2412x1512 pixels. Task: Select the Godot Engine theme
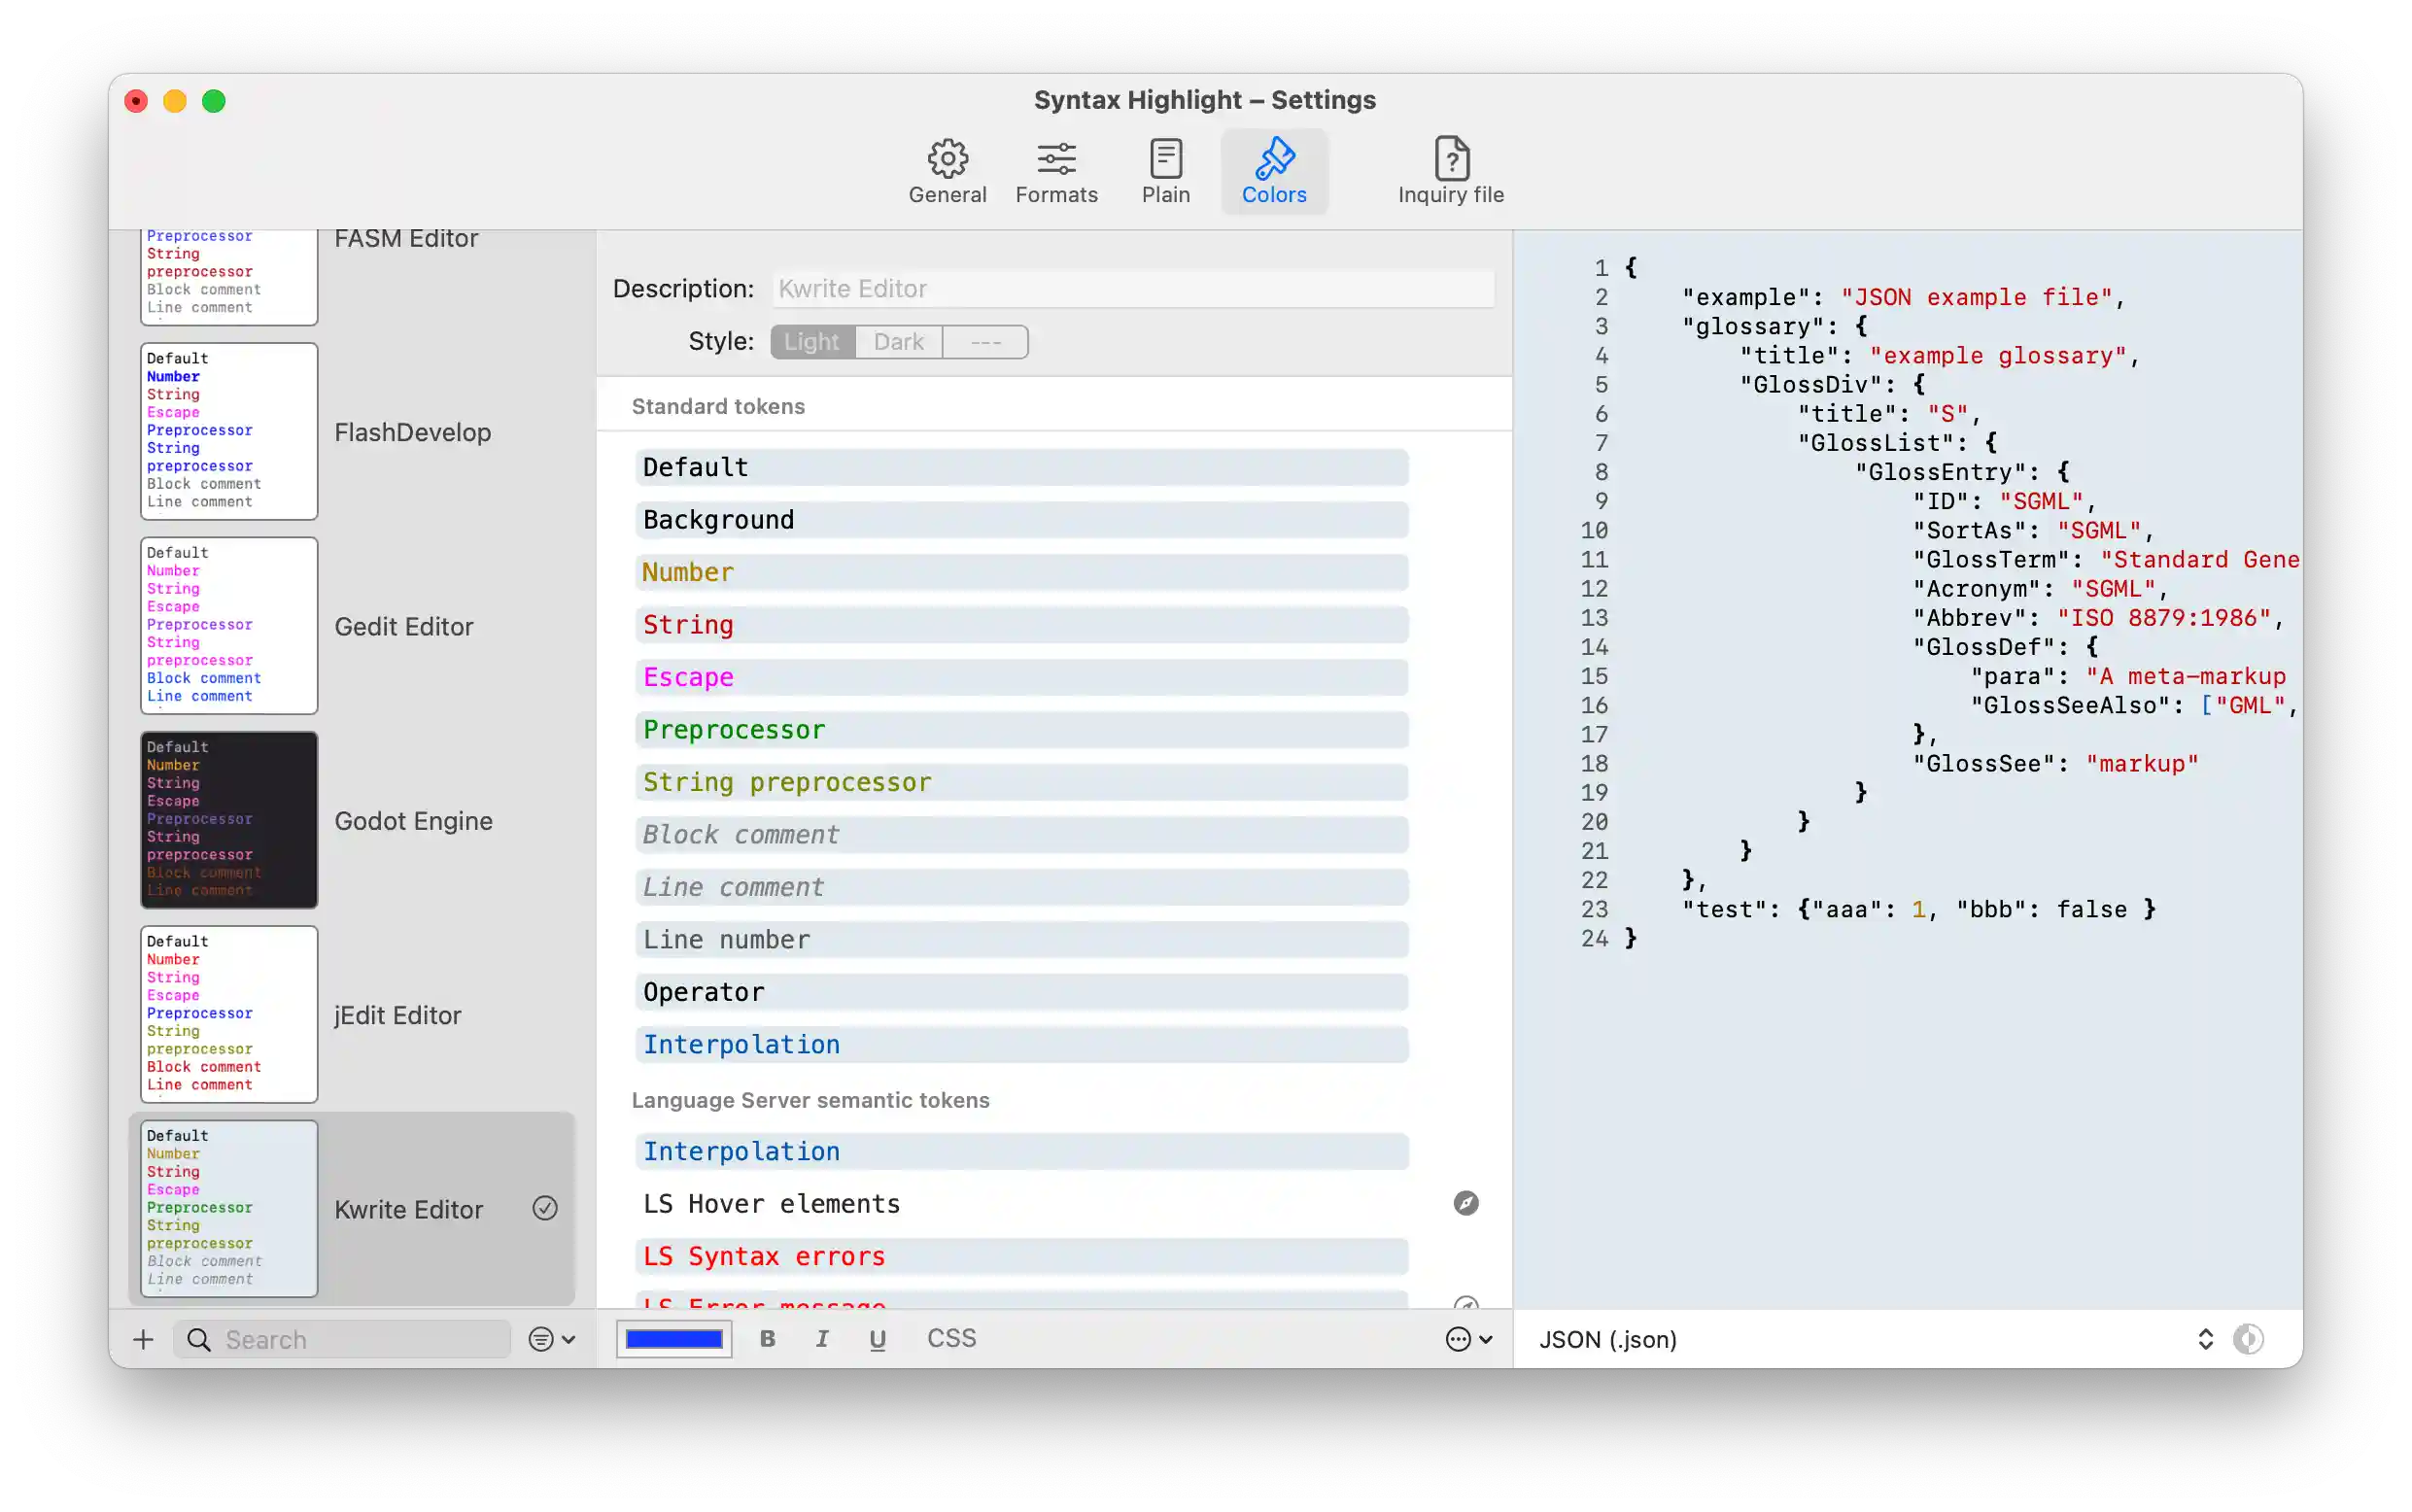(x=413, y=820)
